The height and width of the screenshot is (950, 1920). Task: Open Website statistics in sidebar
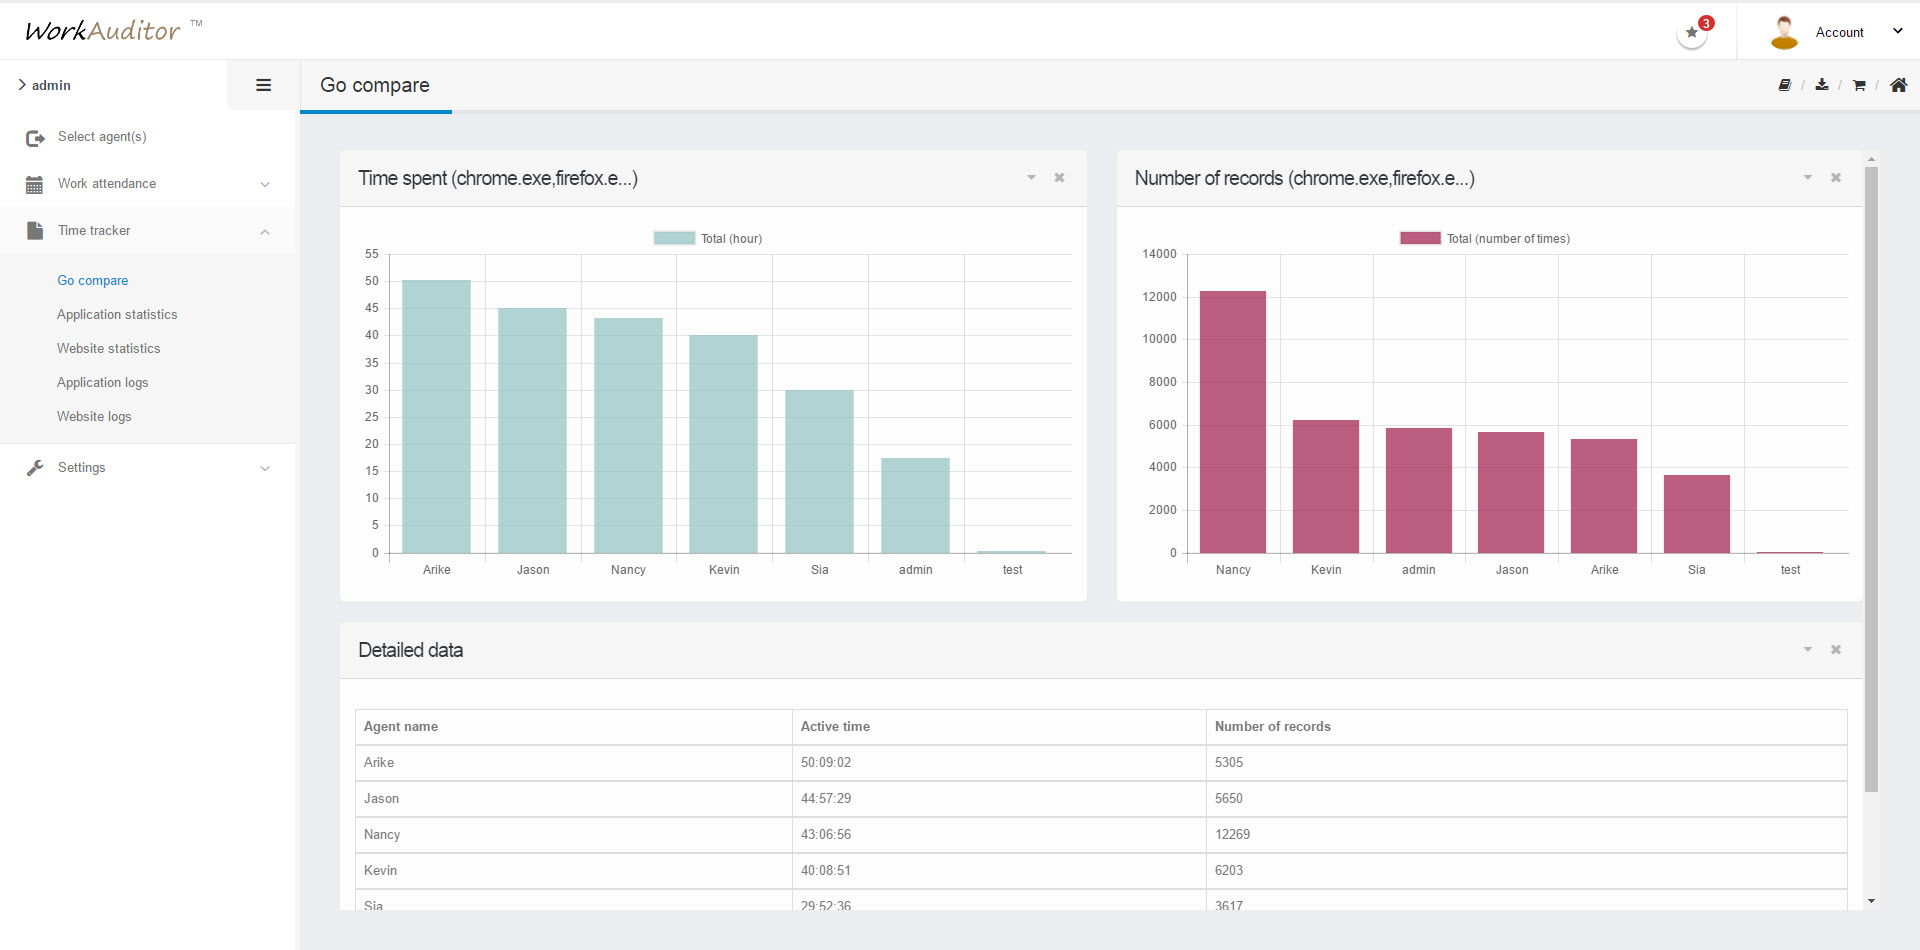point(108,348)
